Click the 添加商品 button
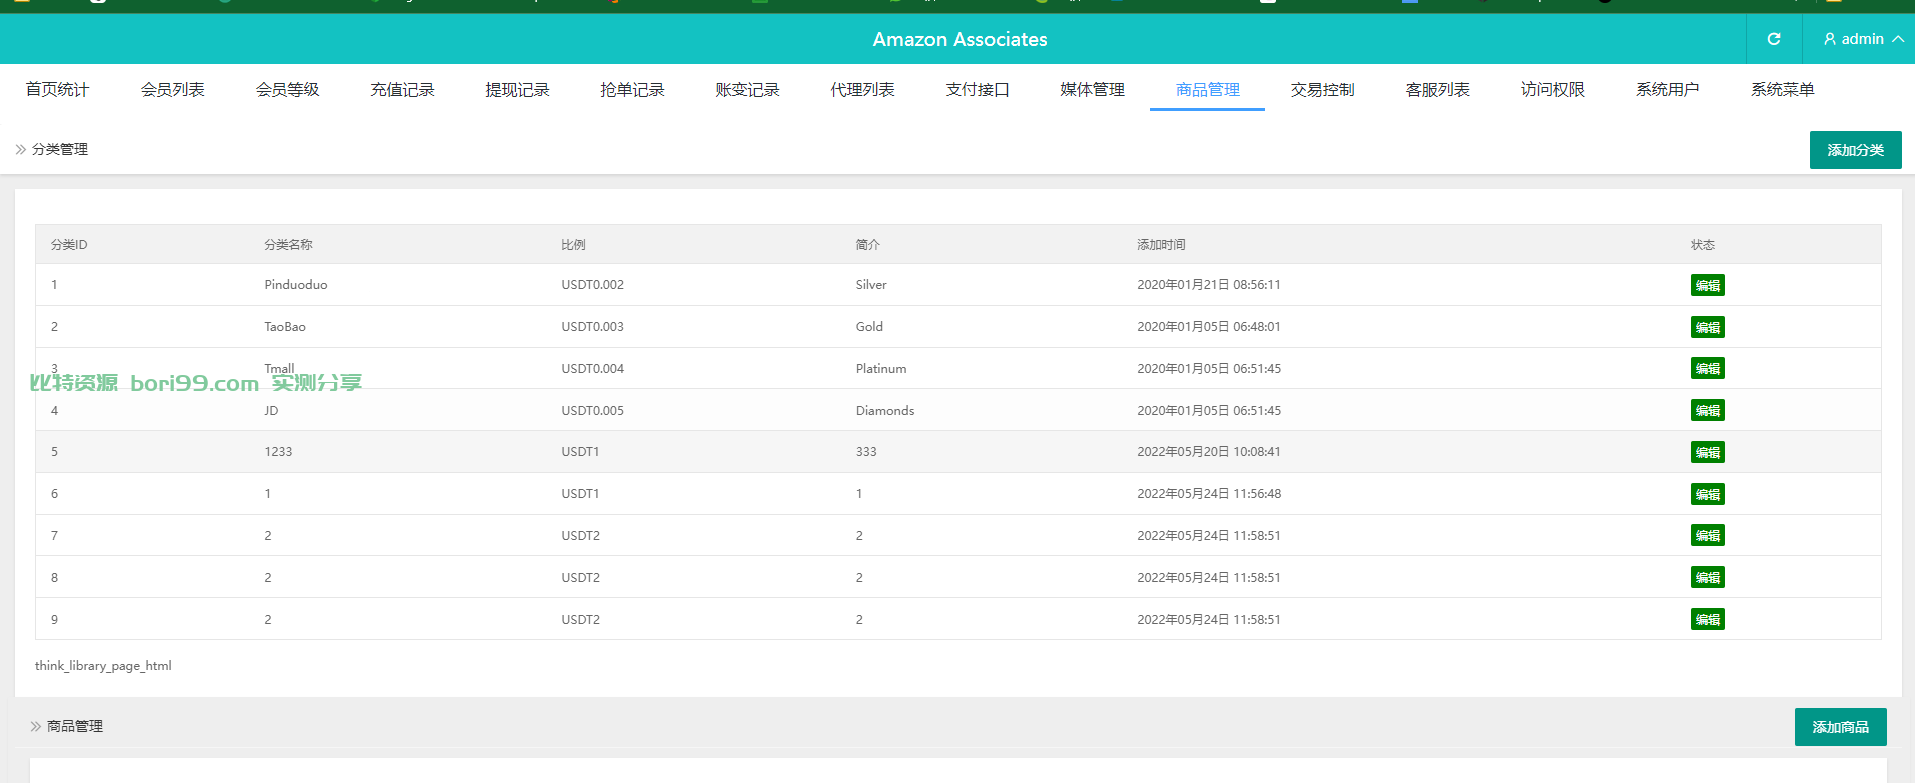Image resolution: width=1915 pixels, height=783 pixels. [1840, 727]
